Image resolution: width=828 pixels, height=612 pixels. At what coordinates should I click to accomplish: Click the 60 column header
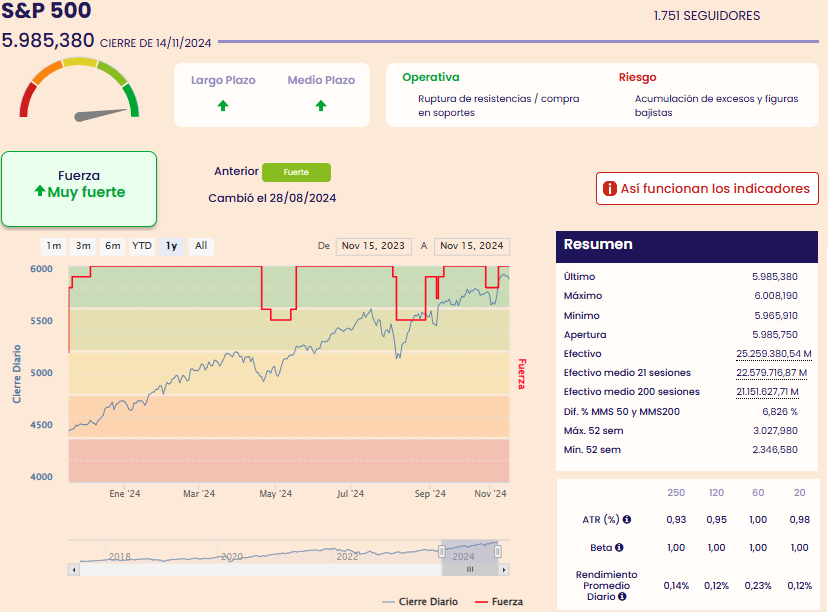758,493
